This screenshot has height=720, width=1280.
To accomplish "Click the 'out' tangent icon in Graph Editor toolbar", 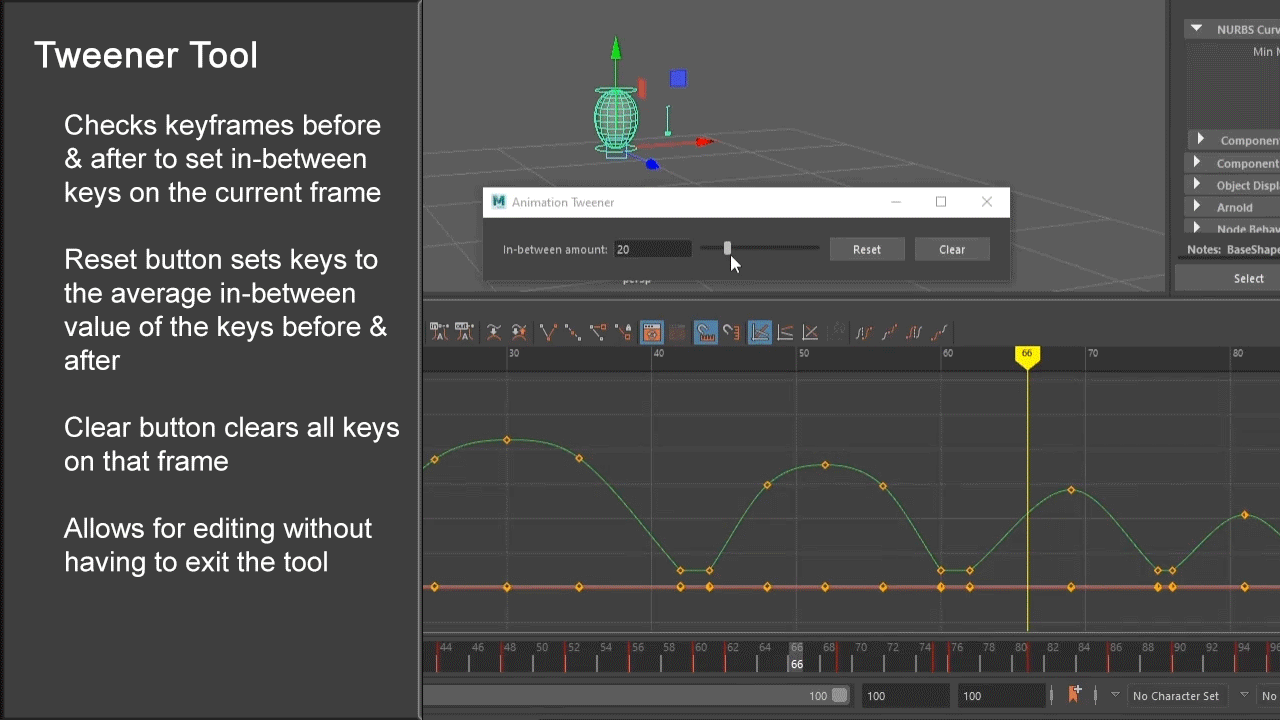I will (465, 332).
